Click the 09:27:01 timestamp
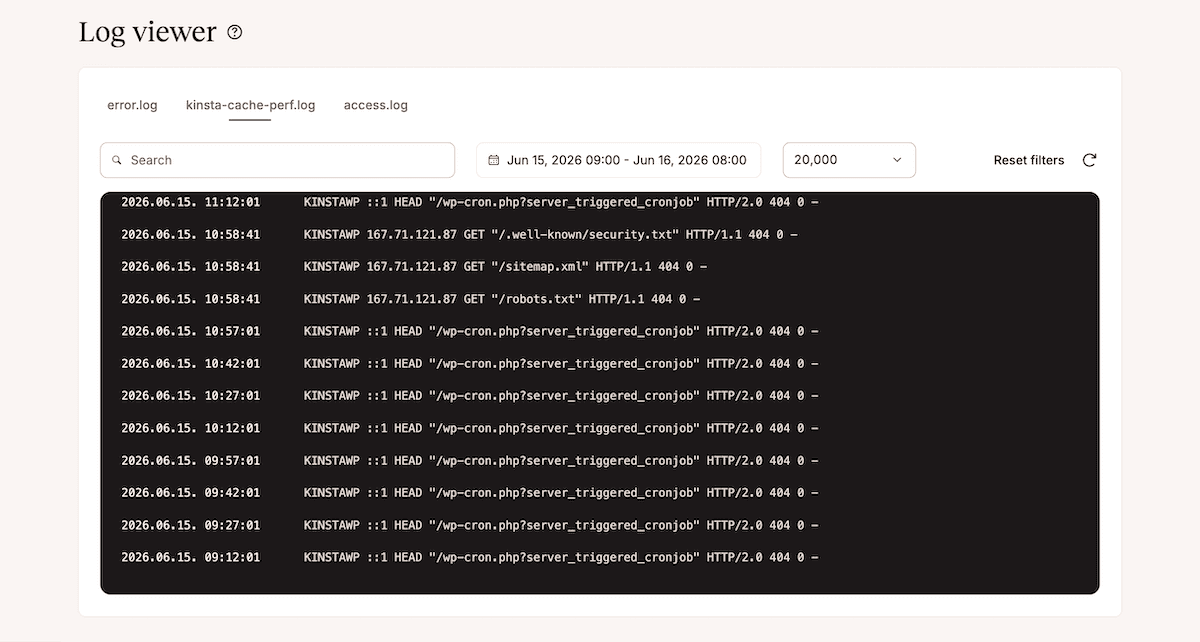The width and height of the screenshot is (1200, 642). point(190,525)
